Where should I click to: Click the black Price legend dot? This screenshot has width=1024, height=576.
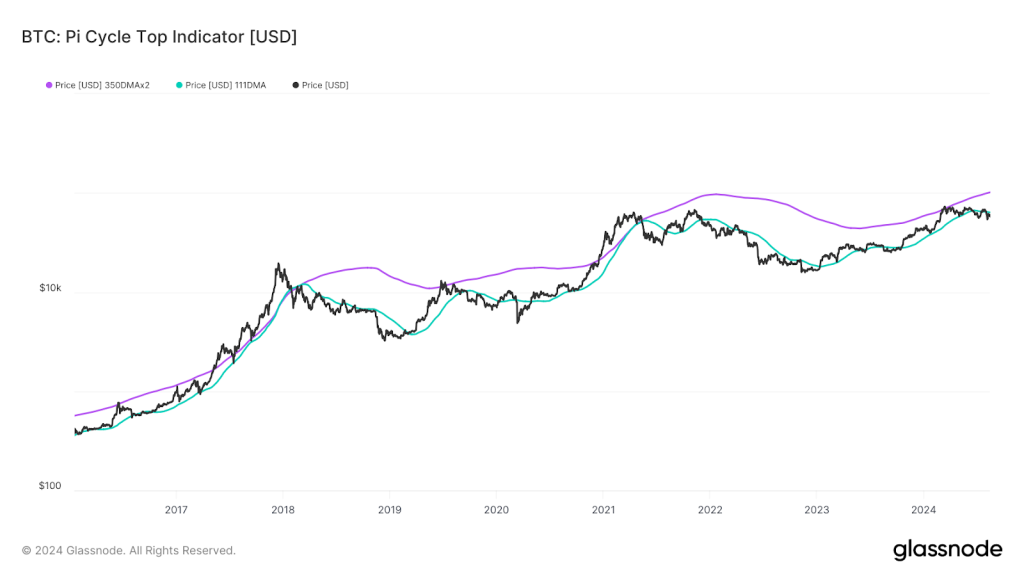coord(295,85)
